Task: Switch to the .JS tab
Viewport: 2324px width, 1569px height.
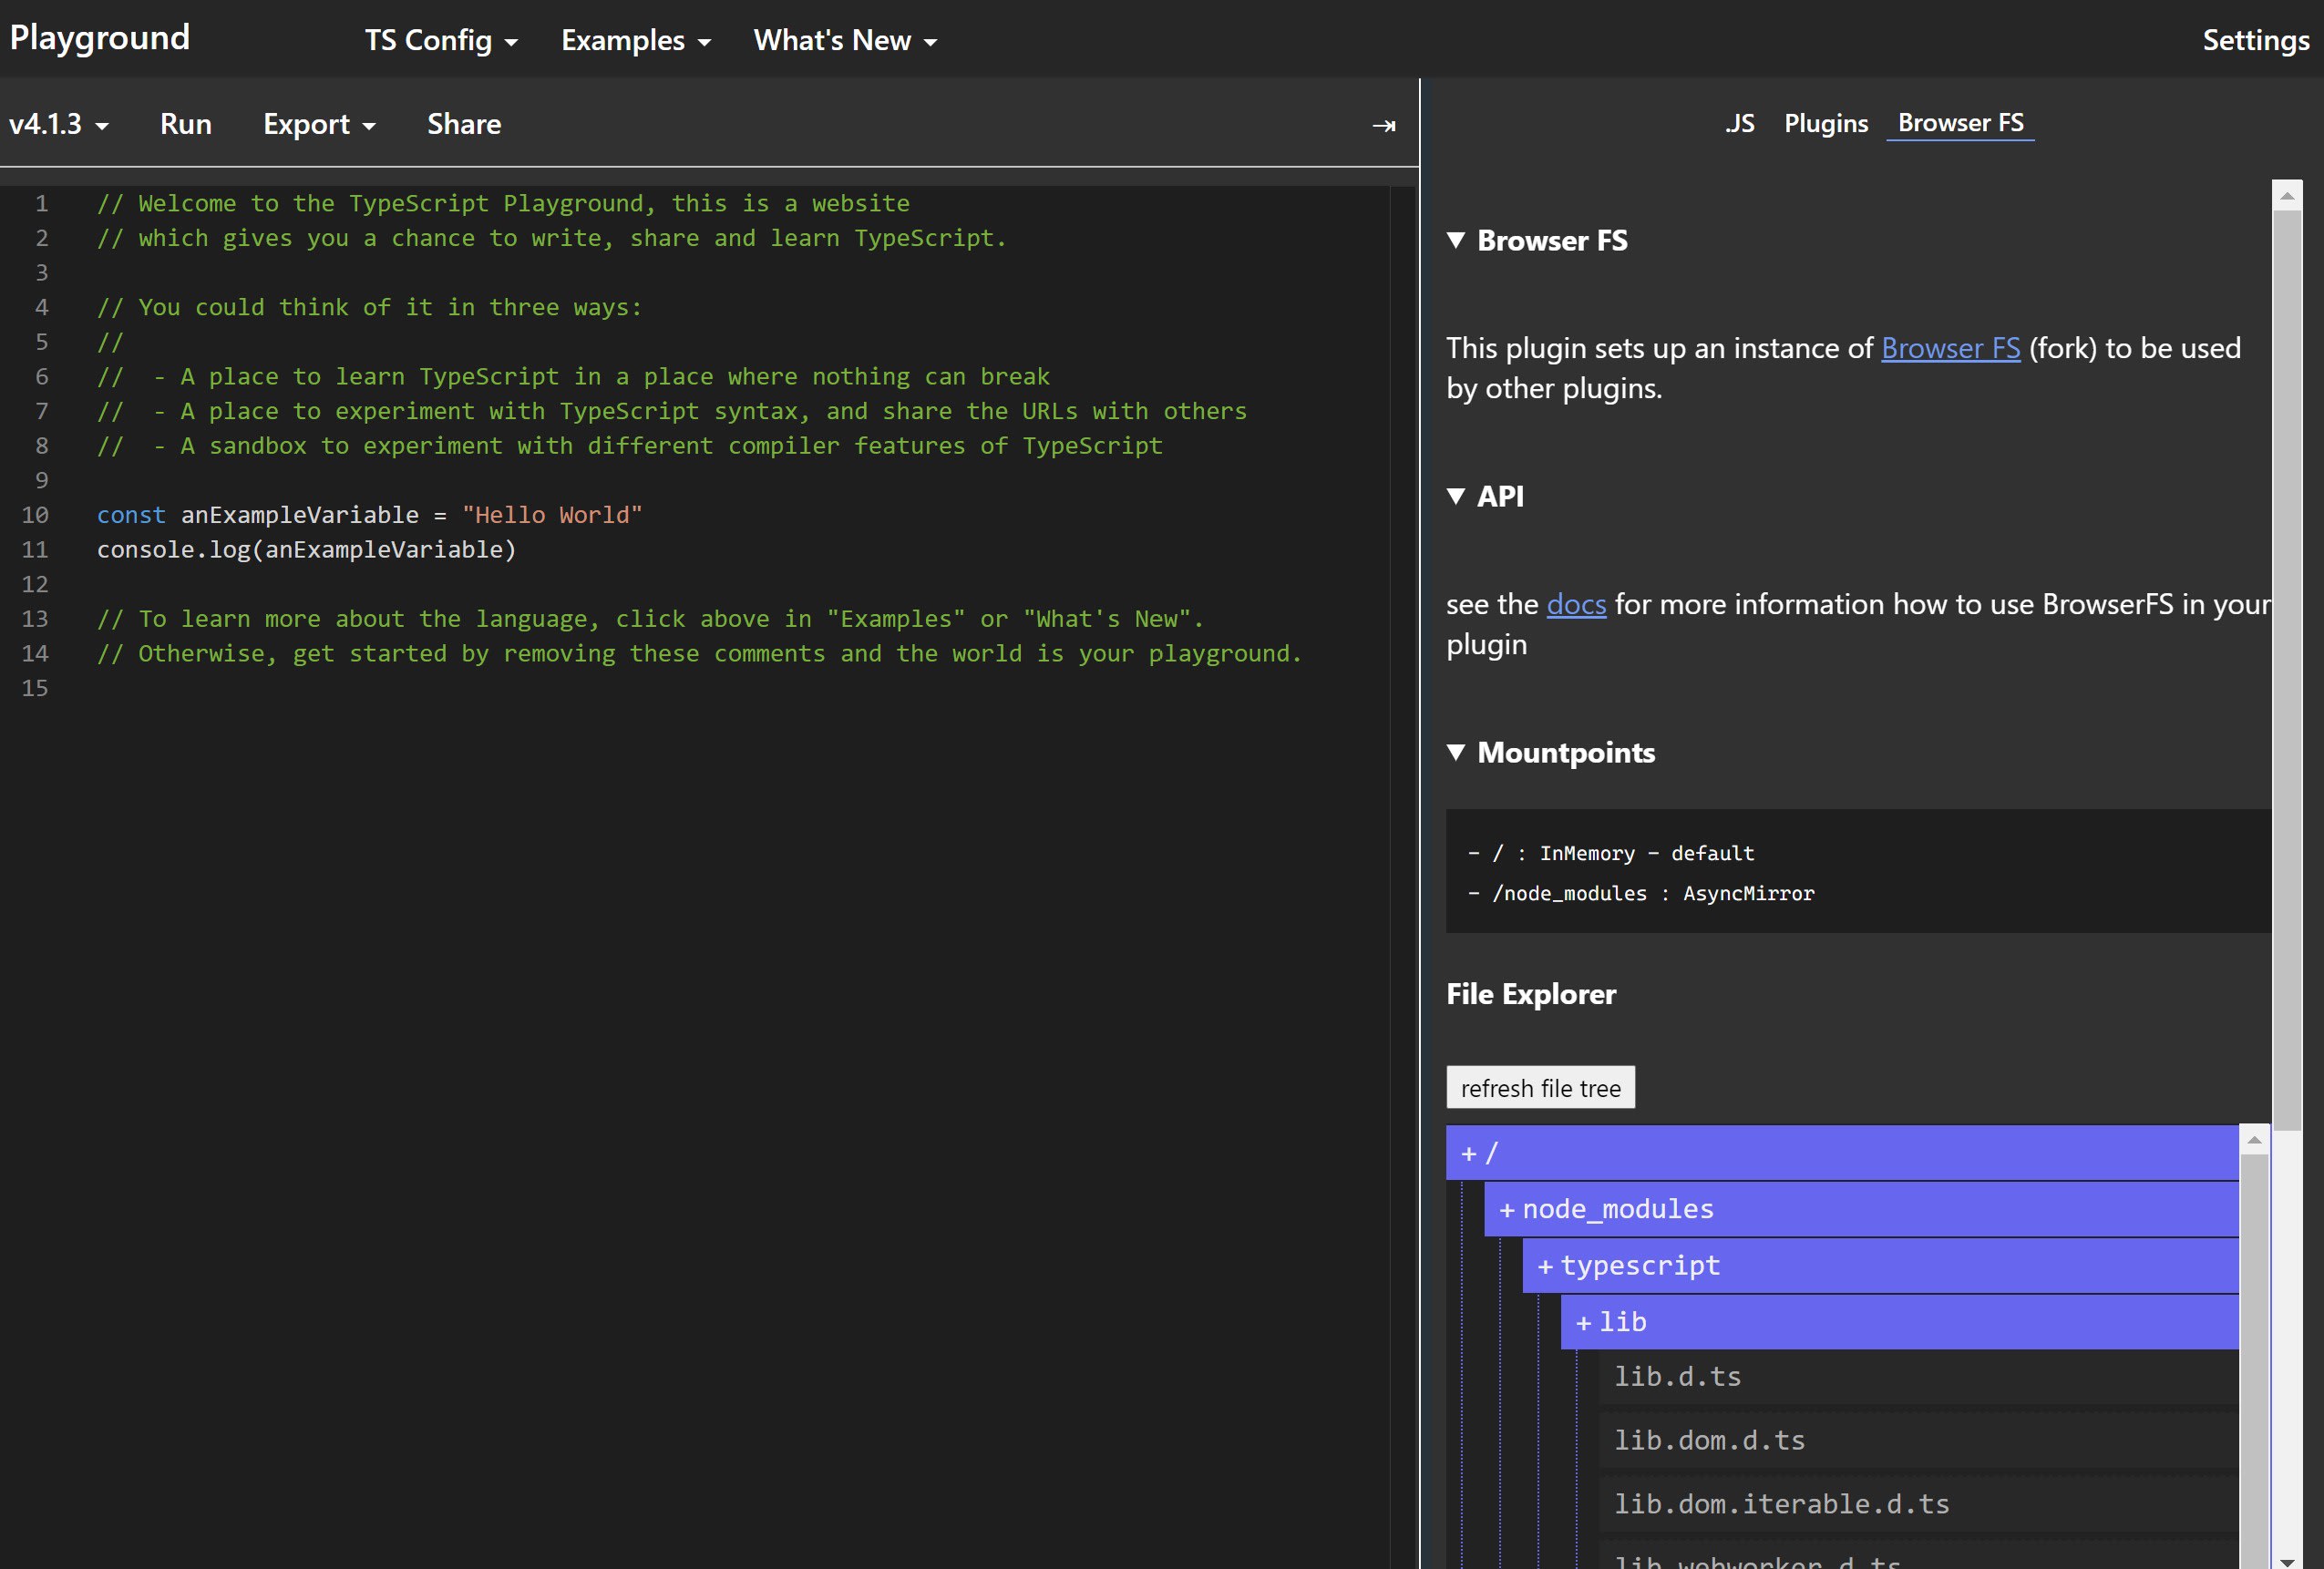Action: tap(1739, 123)
